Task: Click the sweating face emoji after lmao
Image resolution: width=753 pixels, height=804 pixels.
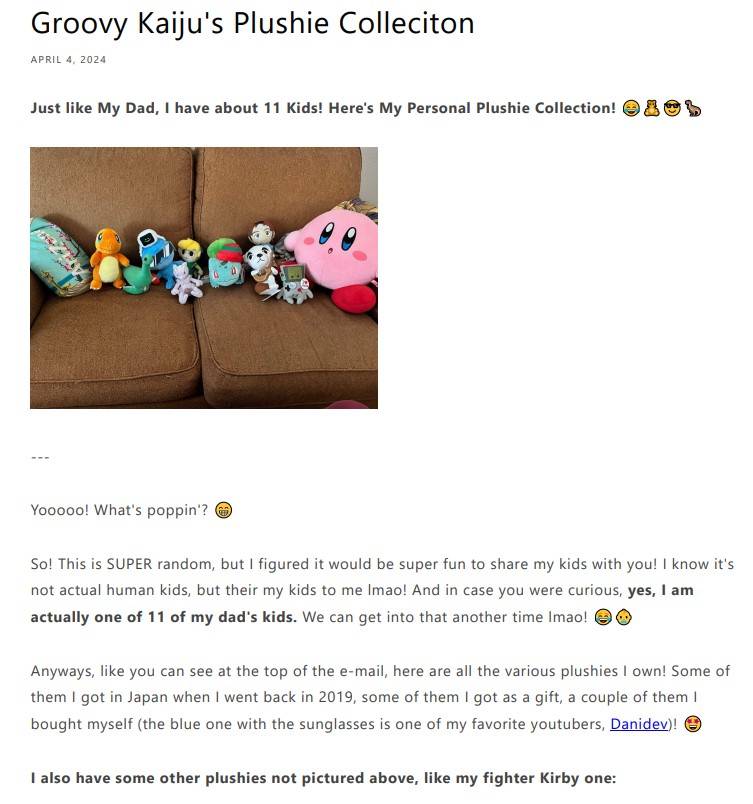Action: [624, 617]
